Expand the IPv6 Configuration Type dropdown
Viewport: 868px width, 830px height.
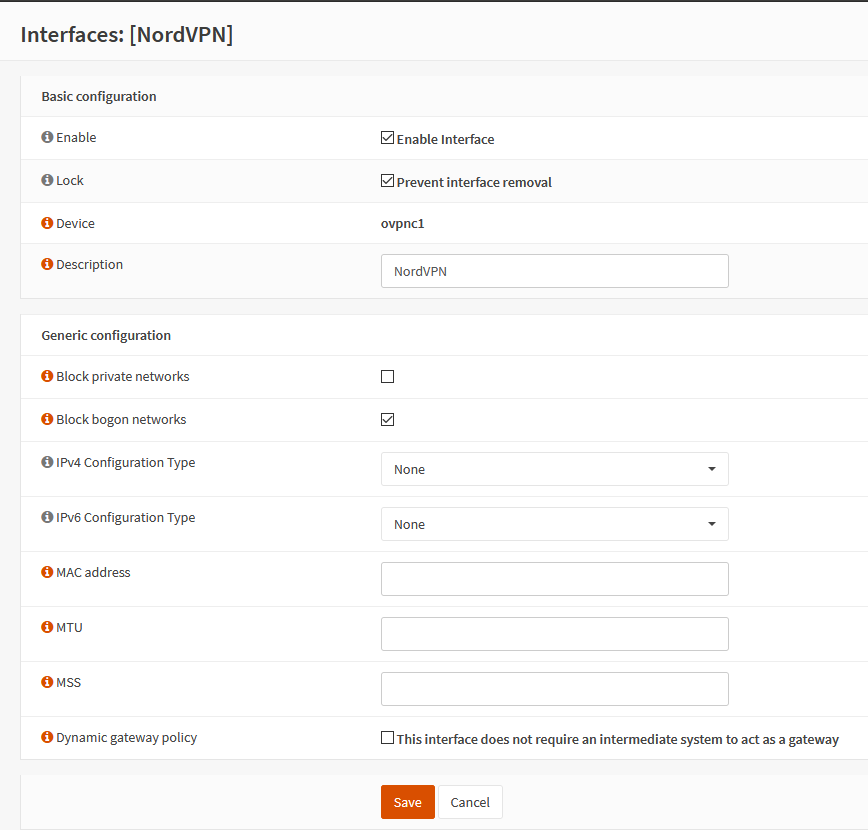pos(554,524)
